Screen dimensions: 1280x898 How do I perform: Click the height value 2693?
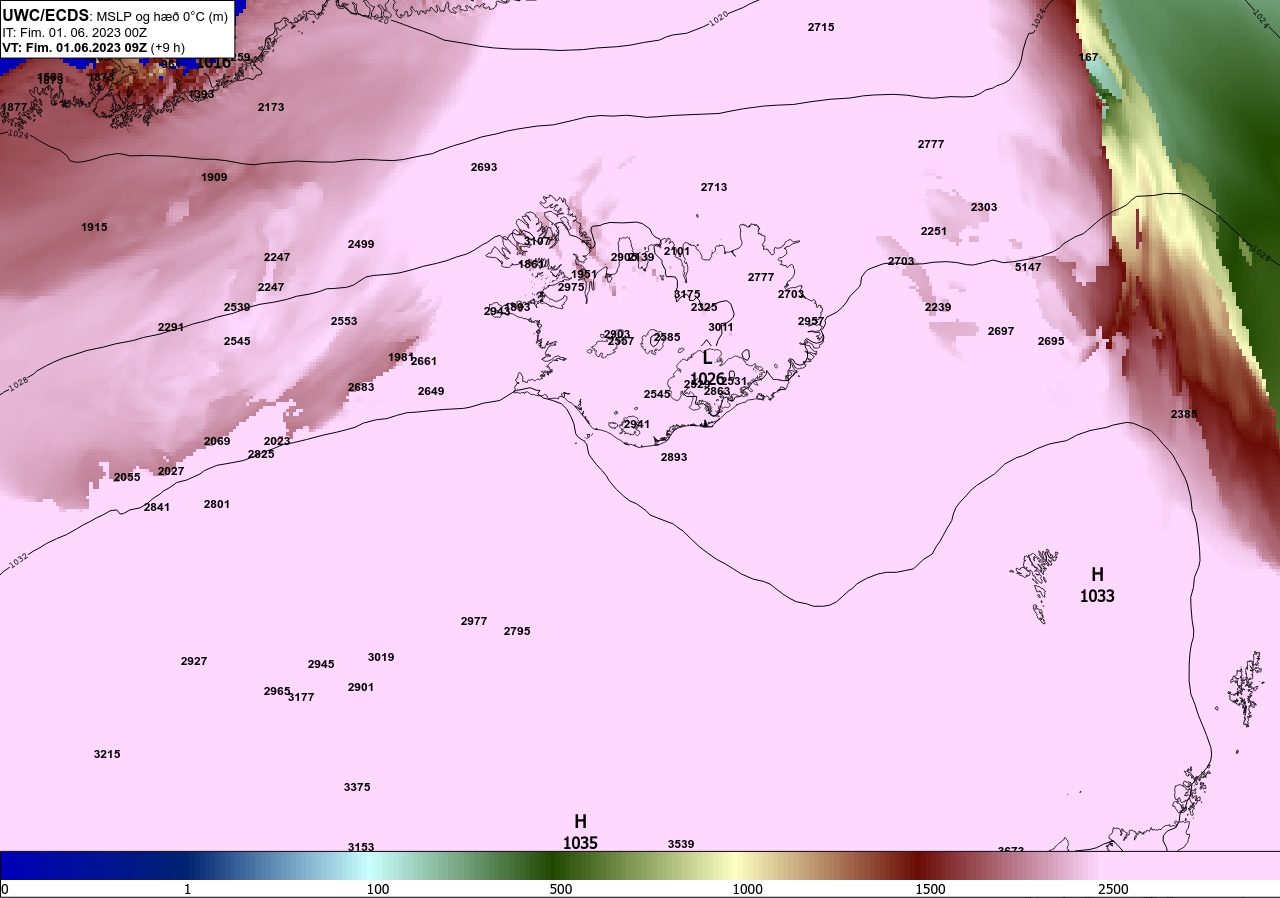coord(484,167)
